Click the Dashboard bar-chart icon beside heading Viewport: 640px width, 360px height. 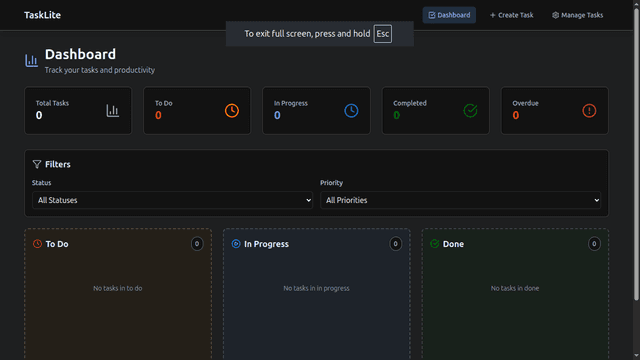click(31, 61)
